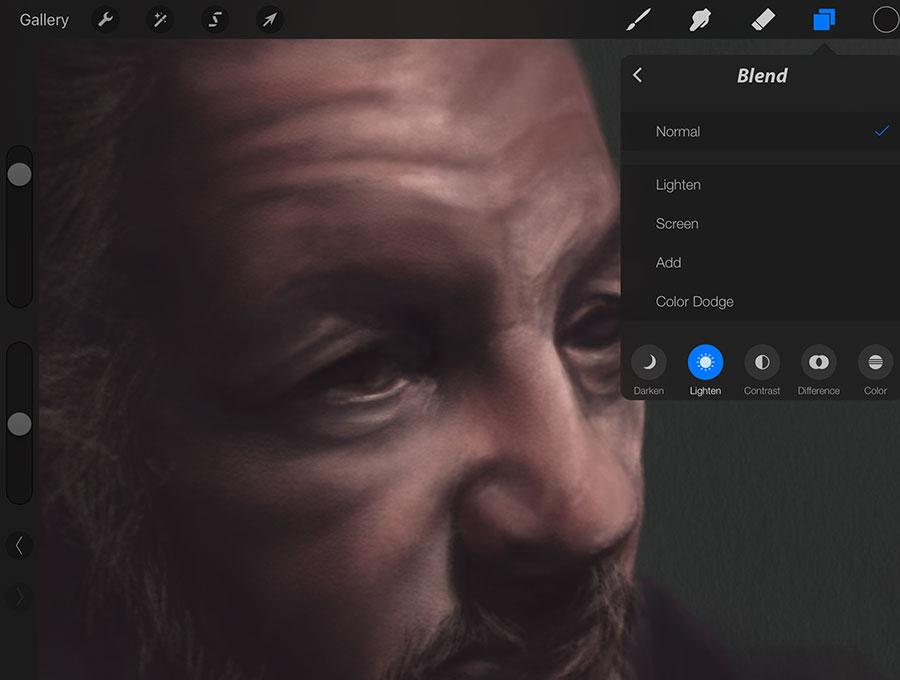Select the Smudge tool
This screenshot has width=900, height=680.
click(700, 19)
